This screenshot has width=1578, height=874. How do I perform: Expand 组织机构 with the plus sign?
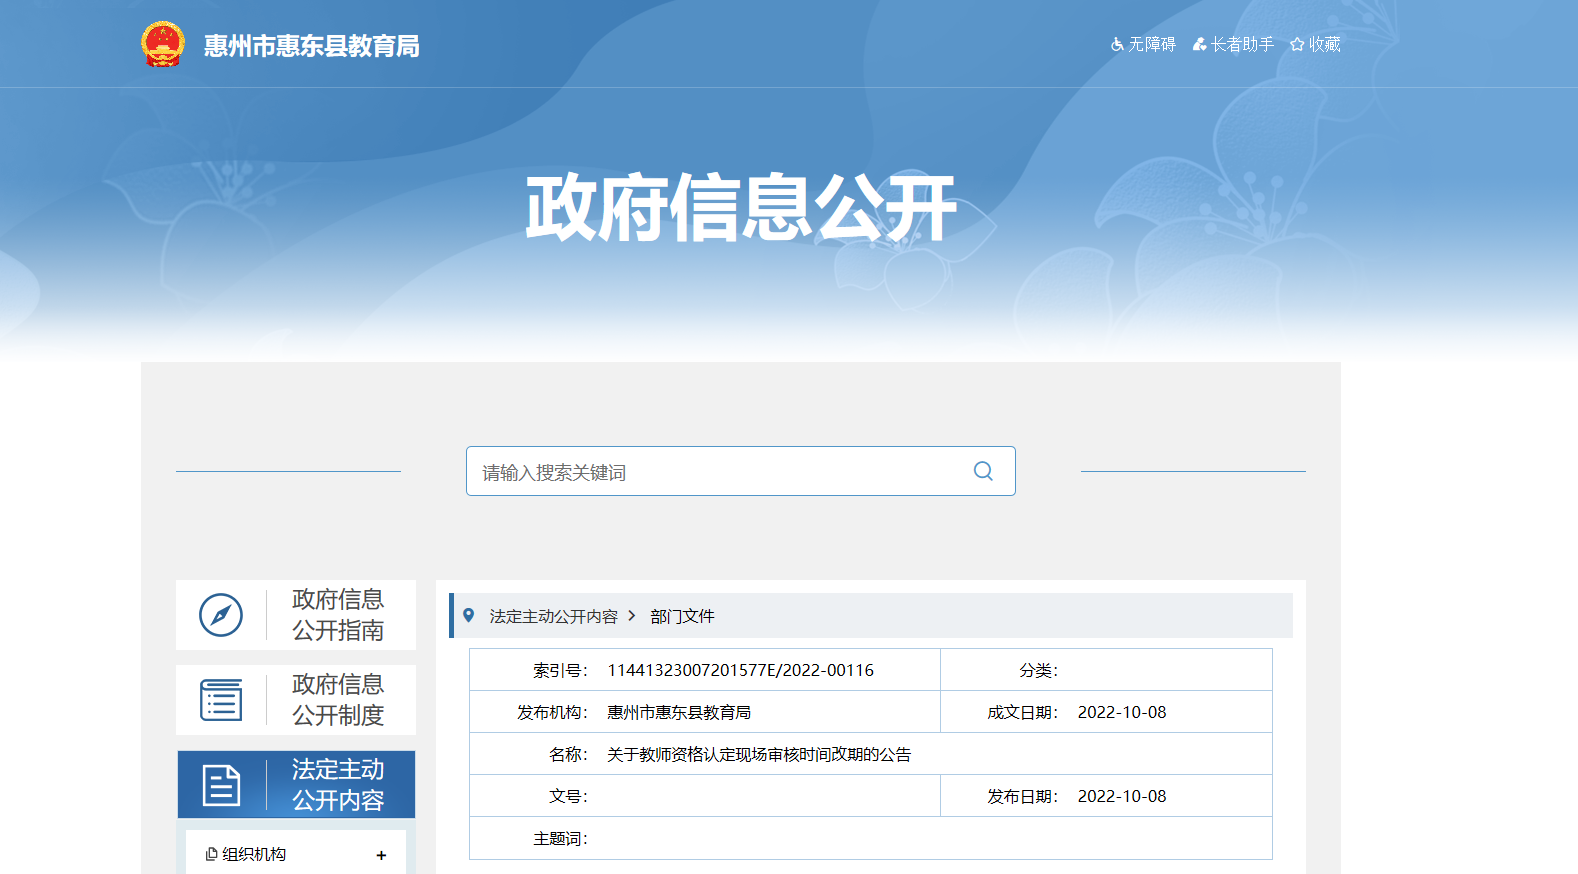(x=381, y=855)
